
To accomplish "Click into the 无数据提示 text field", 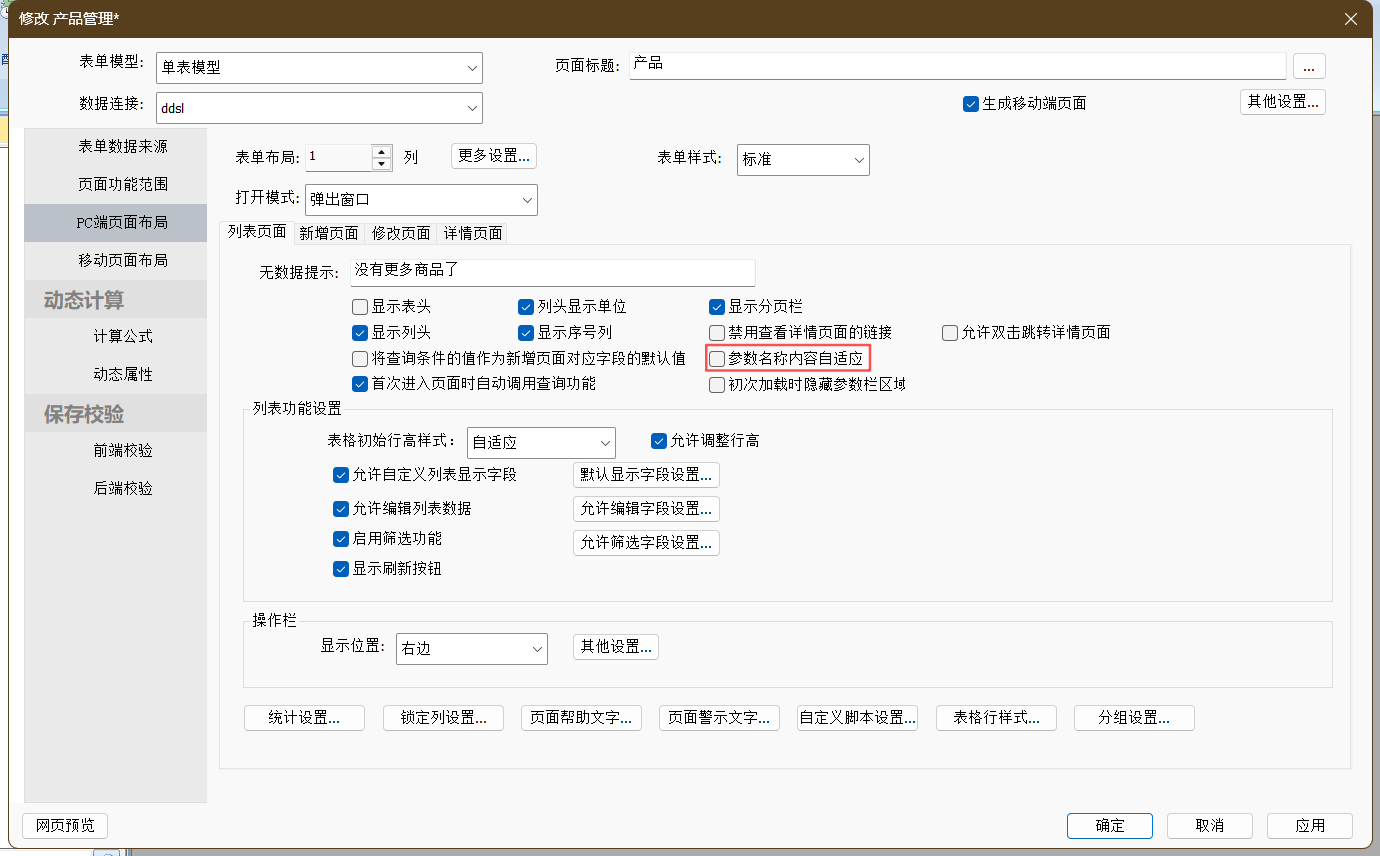I will pos(552,272).
